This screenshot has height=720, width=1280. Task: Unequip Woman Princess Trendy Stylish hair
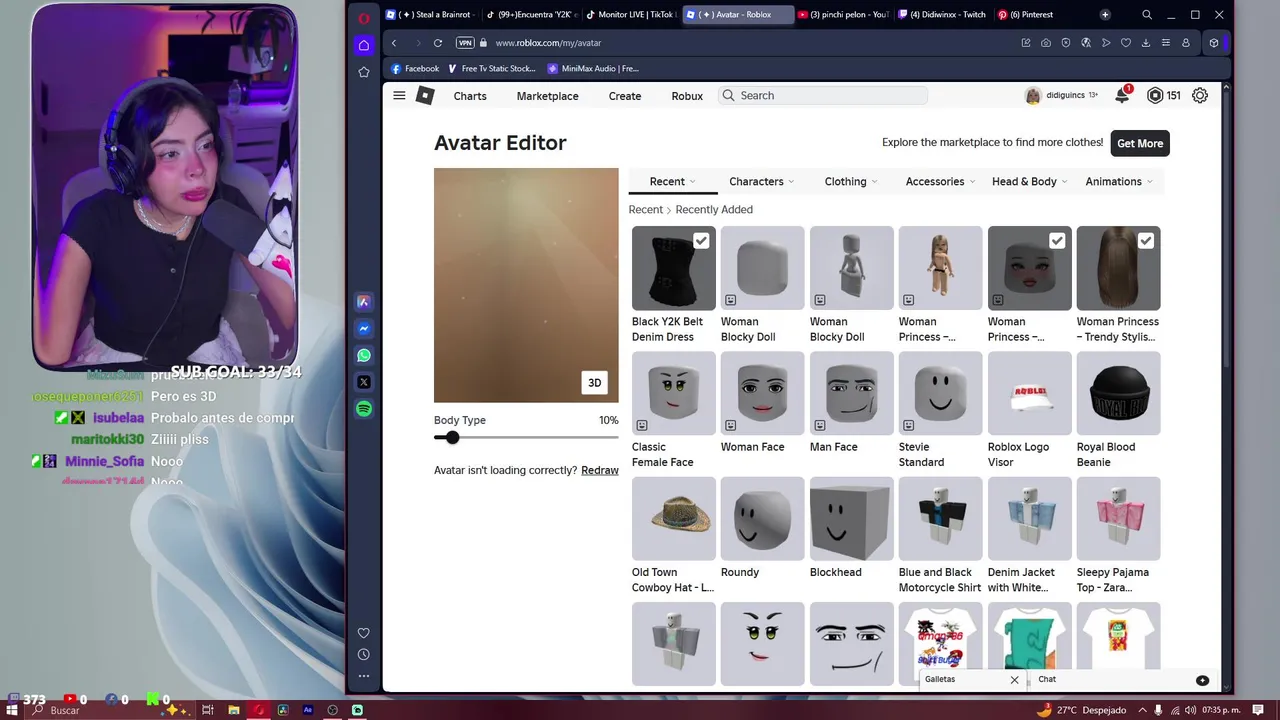coord(1146,241)
